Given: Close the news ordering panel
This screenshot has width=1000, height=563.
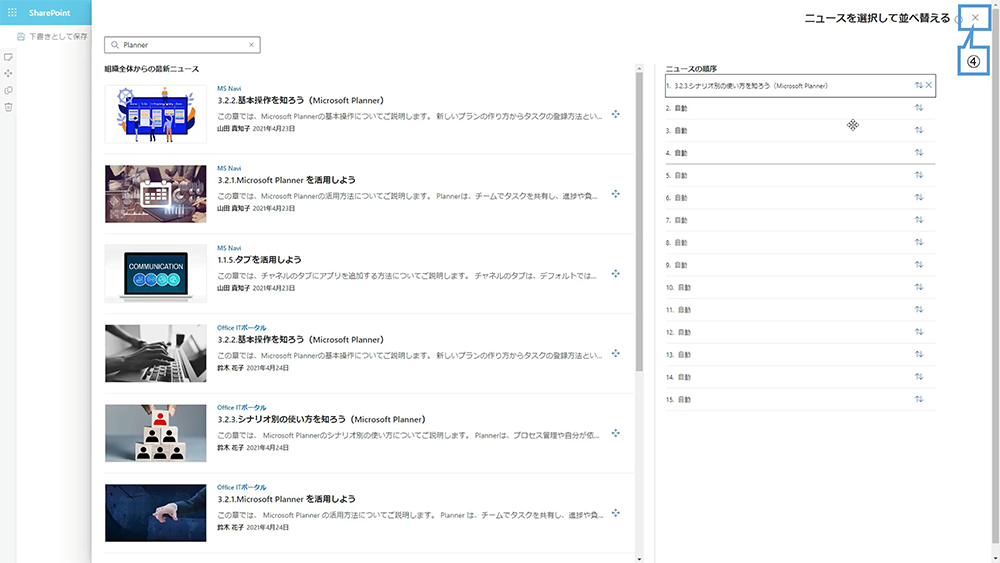Looking at the screenshot, I should [x=975, y=18].
